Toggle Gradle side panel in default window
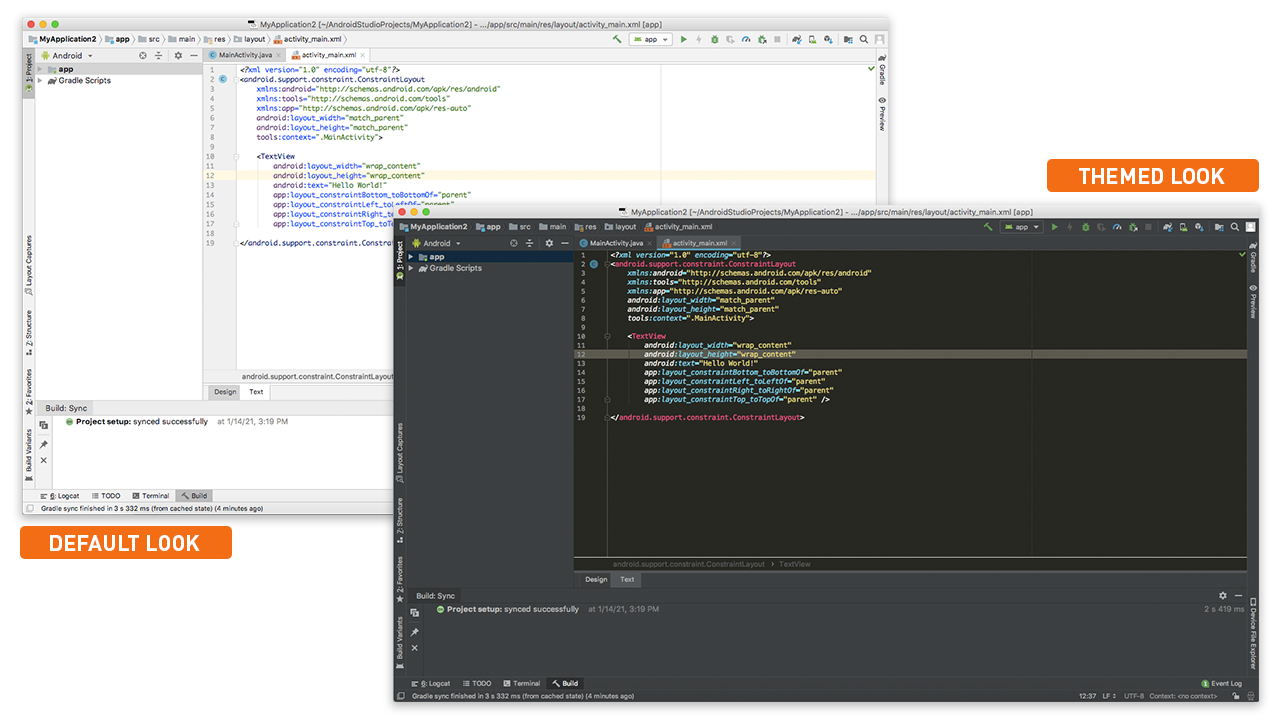This screenshot has width=1280, height=720. [882, 71]
